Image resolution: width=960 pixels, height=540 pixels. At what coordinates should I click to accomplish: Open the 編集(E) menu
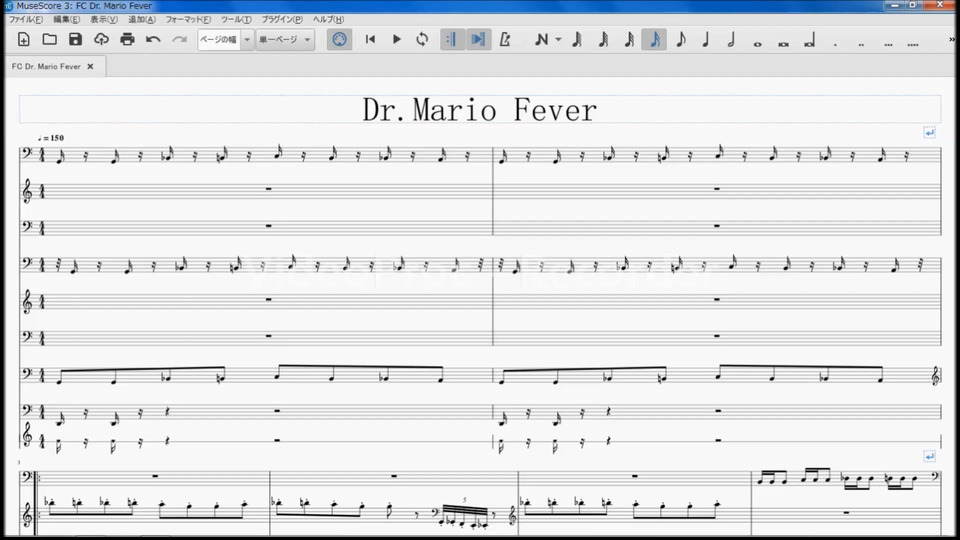pyautogui.click(x=66, y=20)
